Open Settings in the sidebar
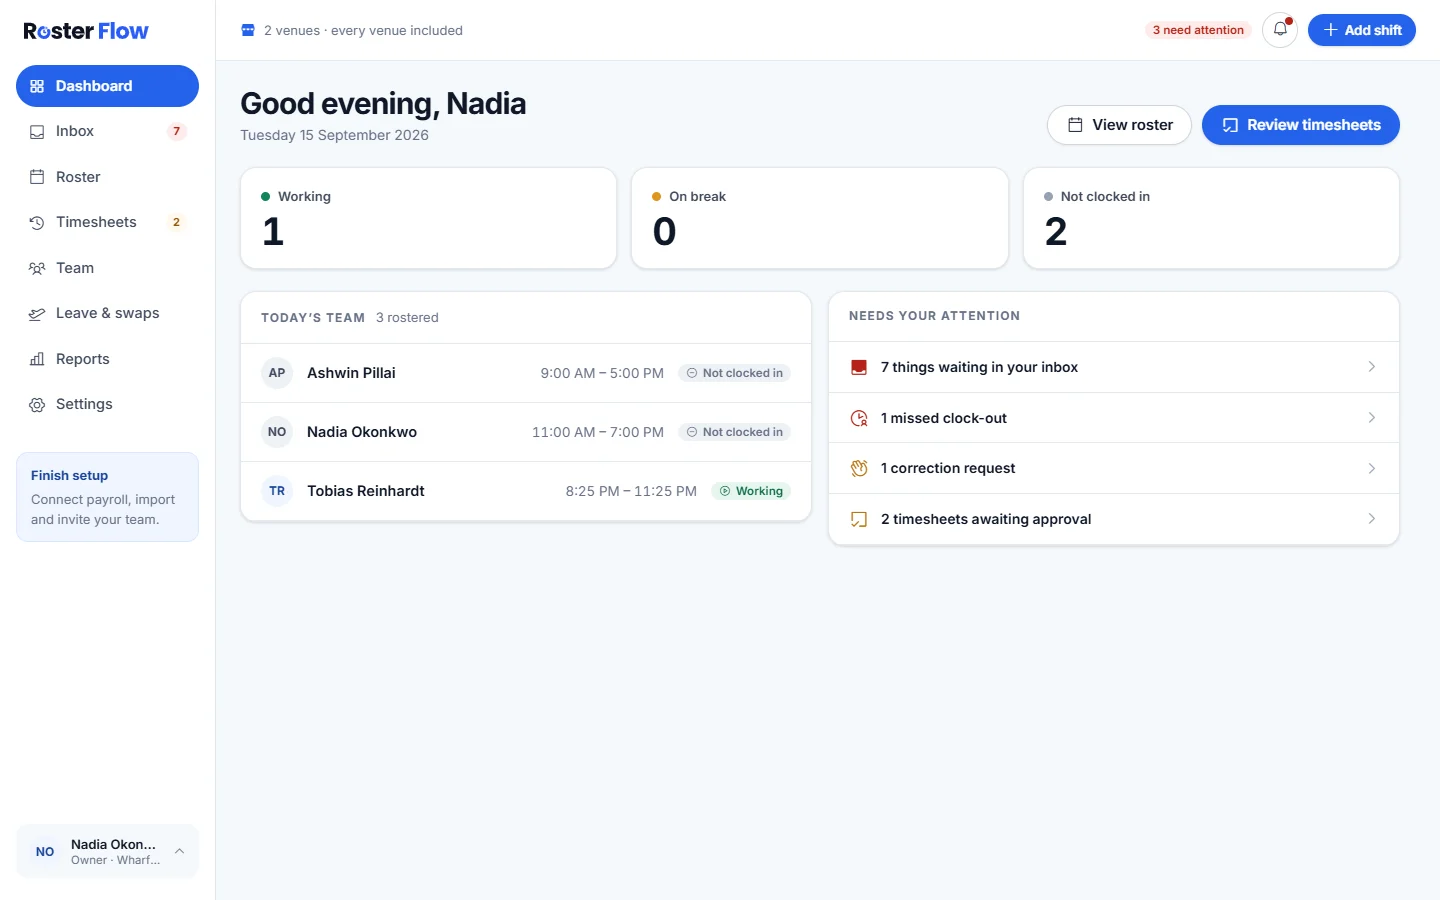This screenshot has width=1440, height=900. click(x=107, y=404)
